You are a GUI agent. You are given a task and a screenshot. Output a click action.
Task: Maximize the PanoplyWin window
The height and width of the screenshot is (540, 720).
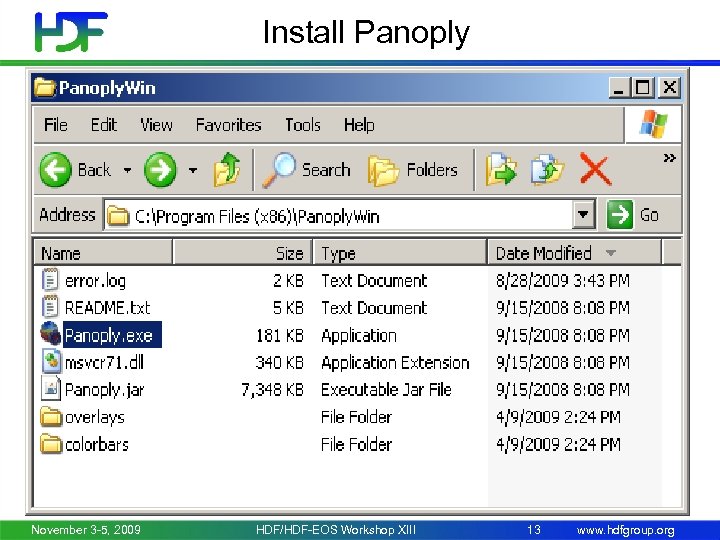[x=643, y=87]
